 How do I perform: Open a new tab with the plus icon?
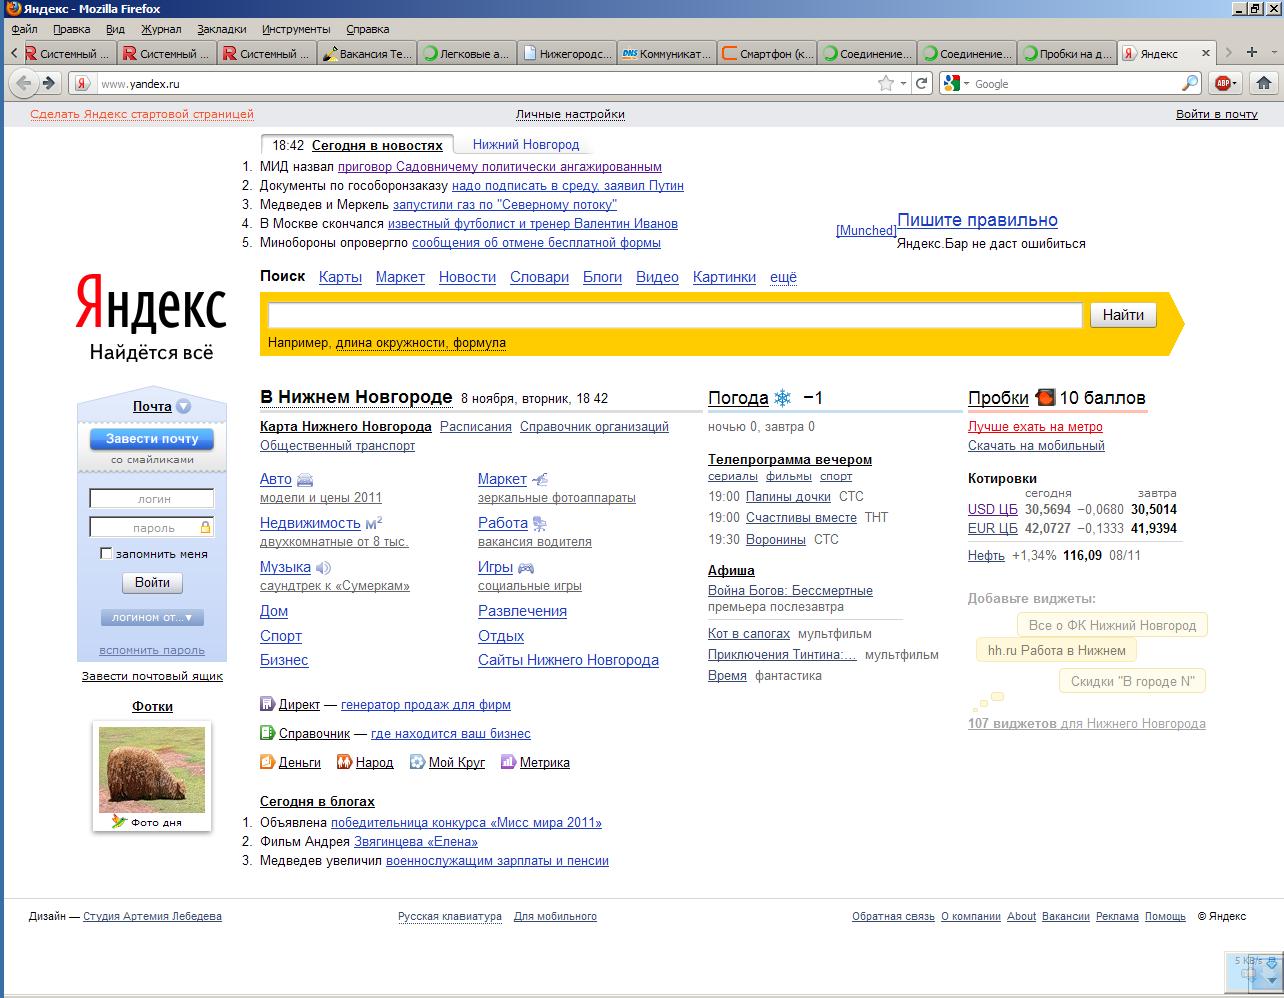point(1252,52)
